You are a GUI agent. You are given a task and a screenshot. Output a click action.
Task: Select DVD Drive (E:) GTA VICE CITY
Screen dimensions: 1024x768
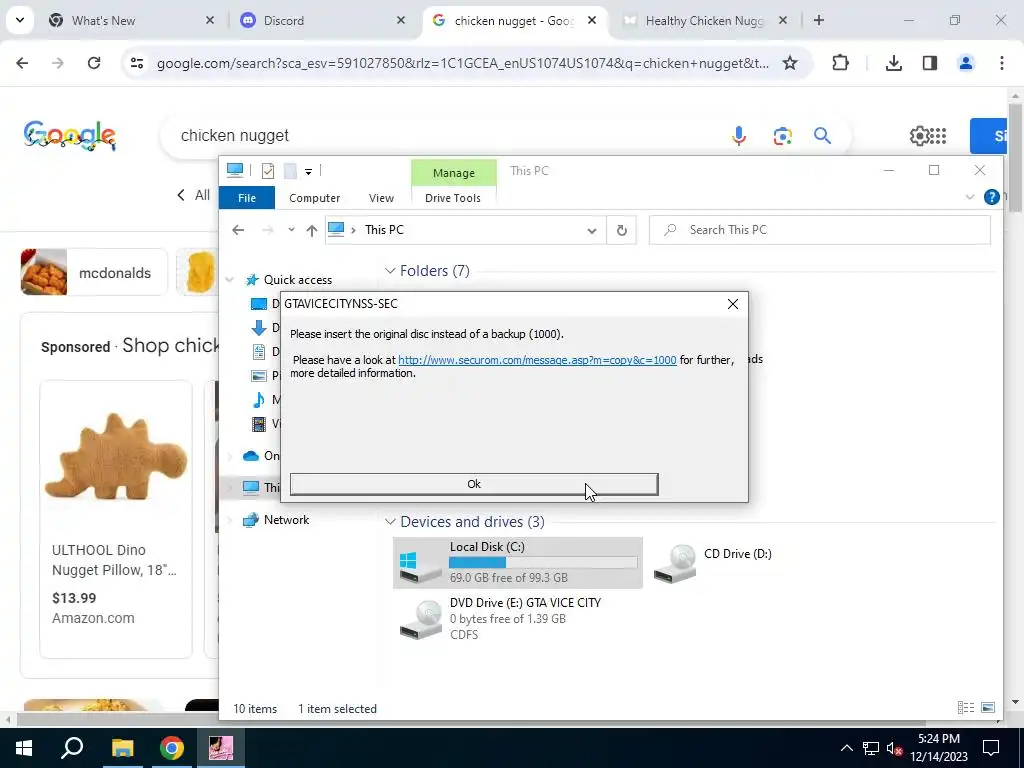point(500,618)
